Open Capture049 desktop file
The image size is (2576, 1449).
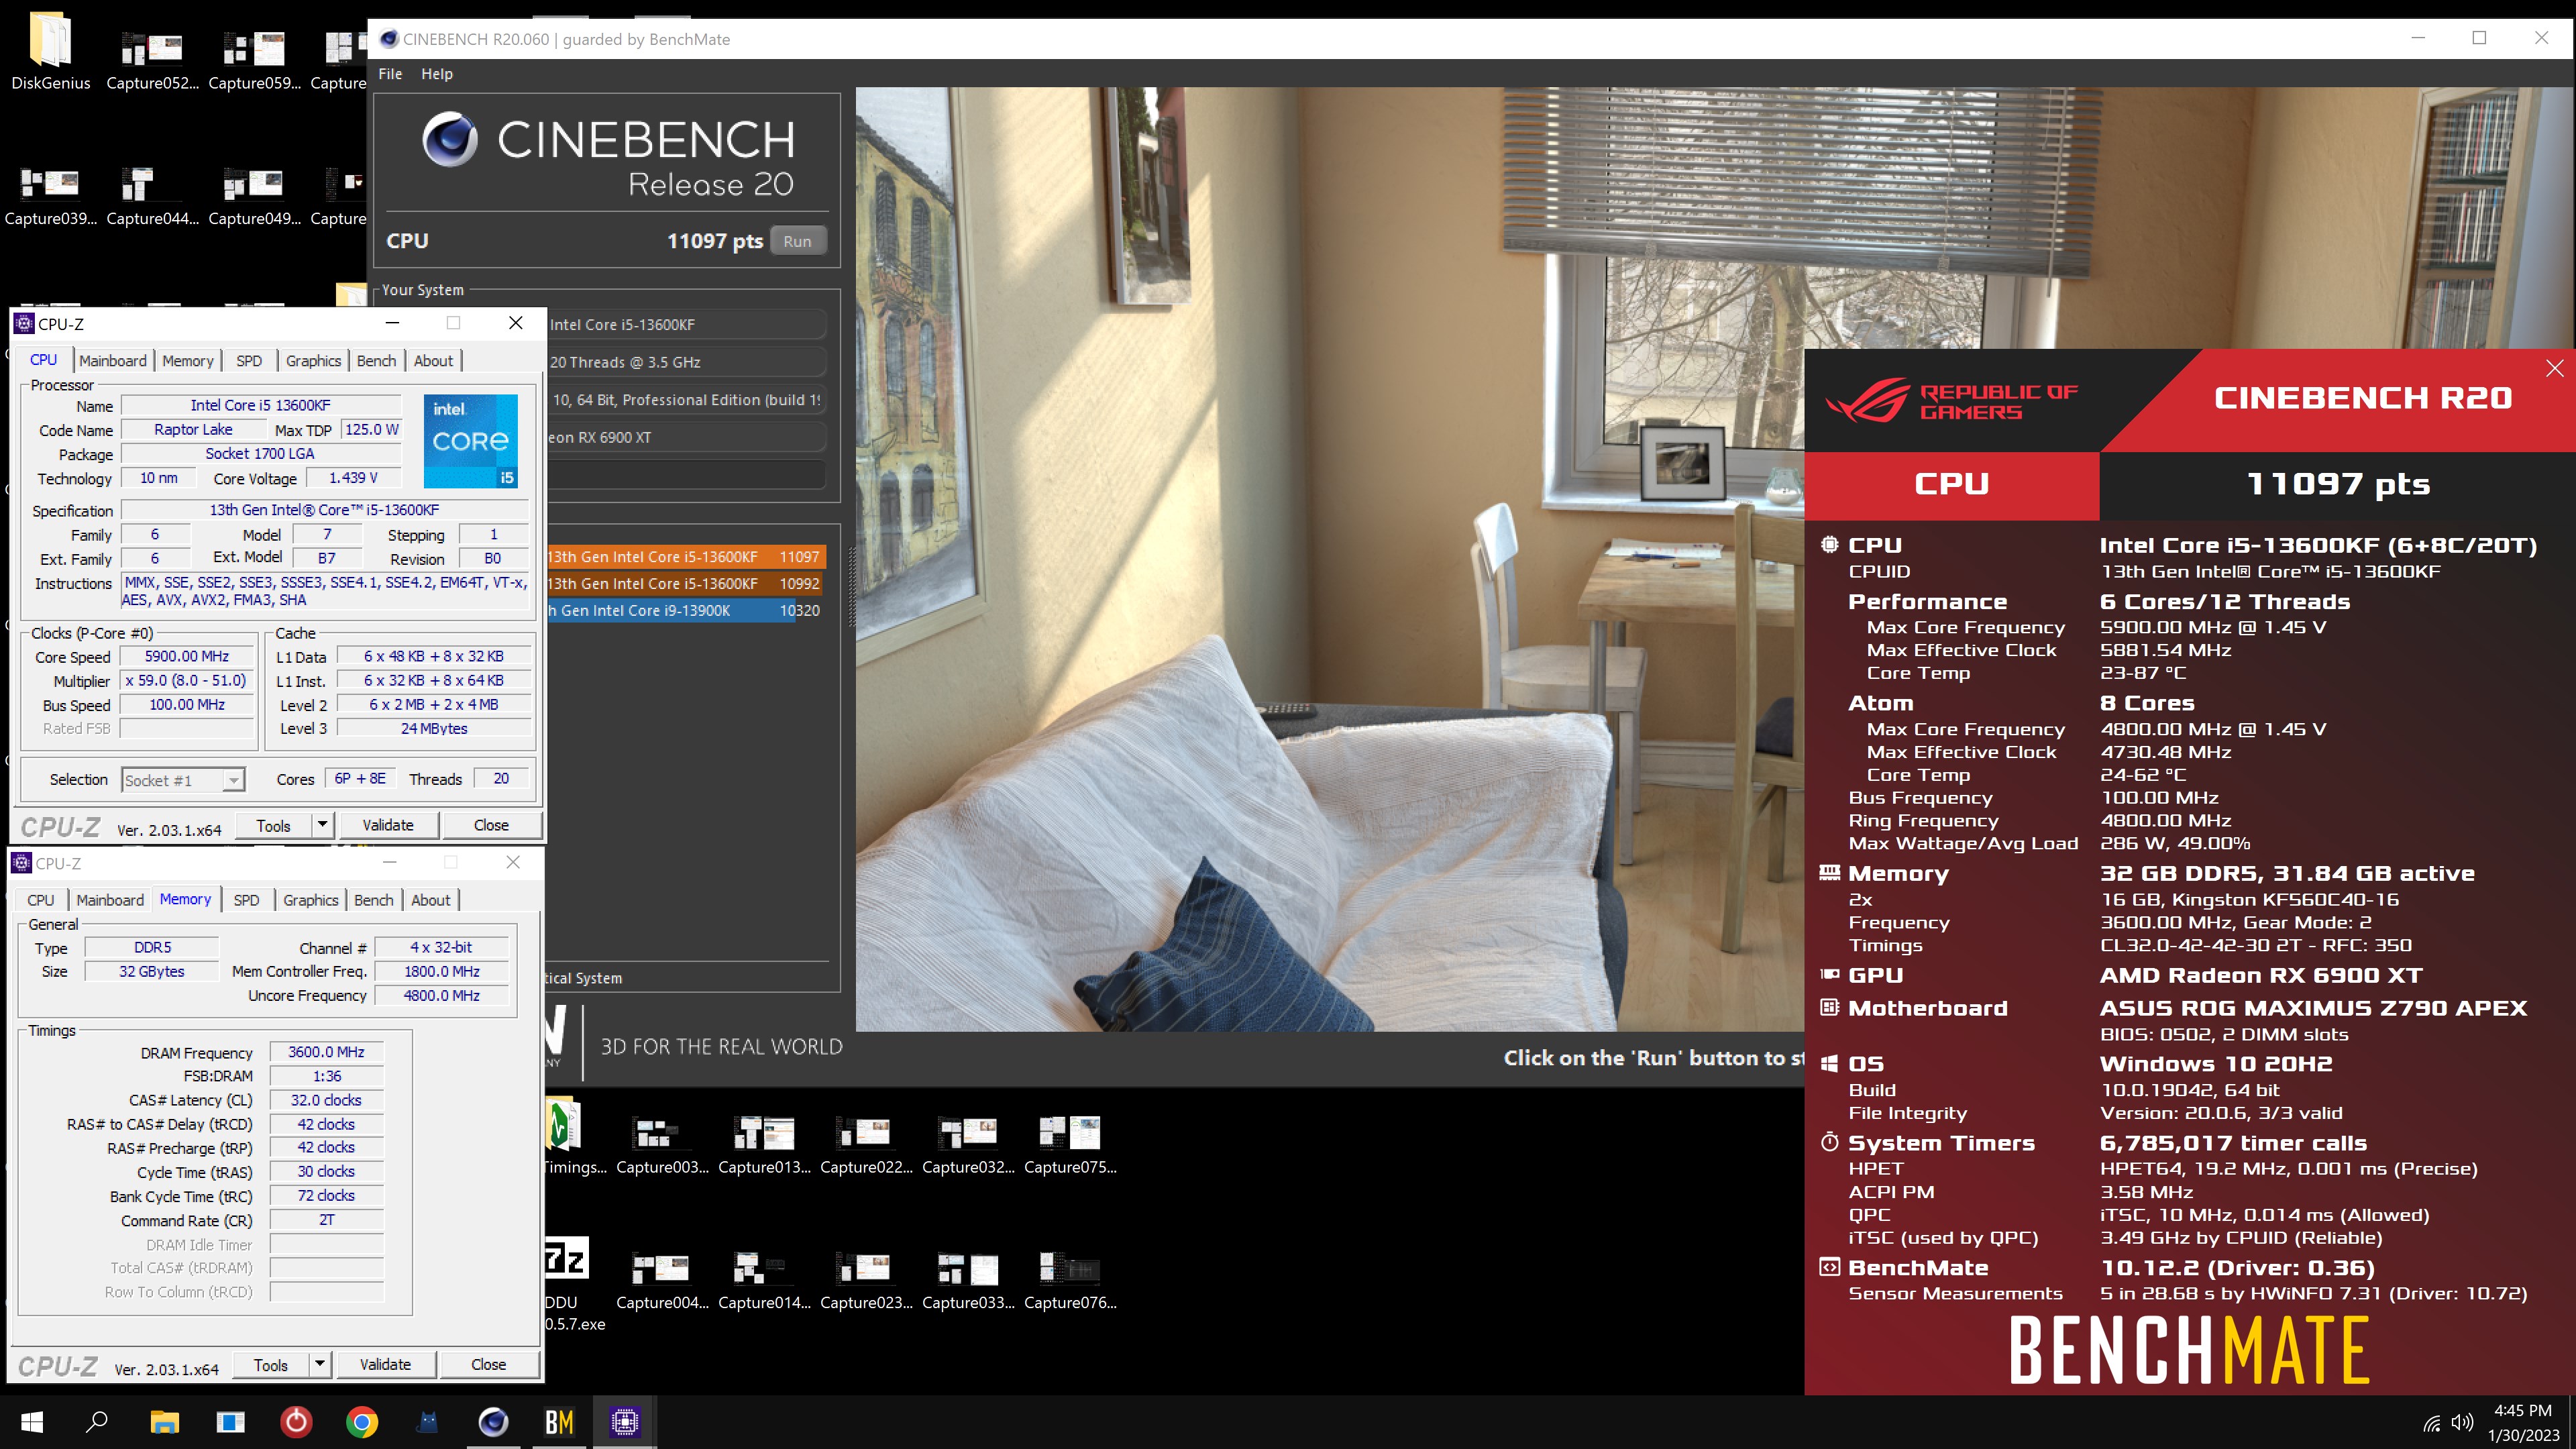click(x=254, y=197)
